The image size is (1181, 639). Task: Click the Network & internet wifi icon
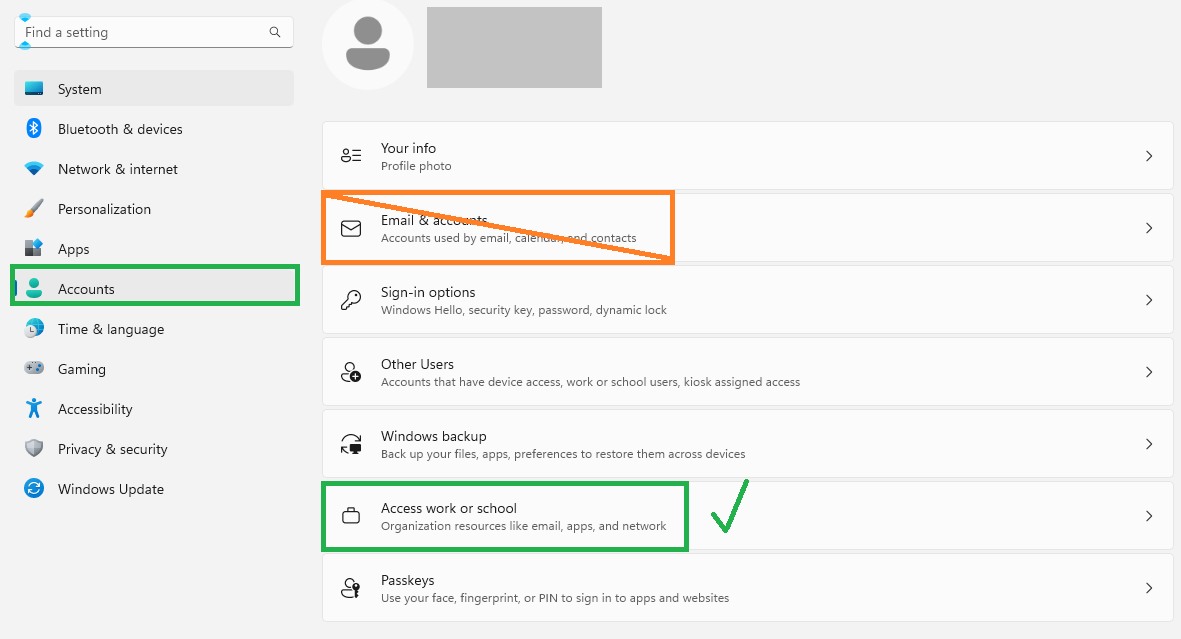click(34, 169)
